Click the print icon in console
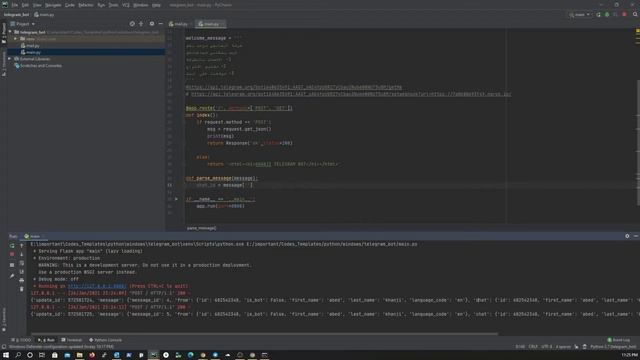 tap(22, 280)
